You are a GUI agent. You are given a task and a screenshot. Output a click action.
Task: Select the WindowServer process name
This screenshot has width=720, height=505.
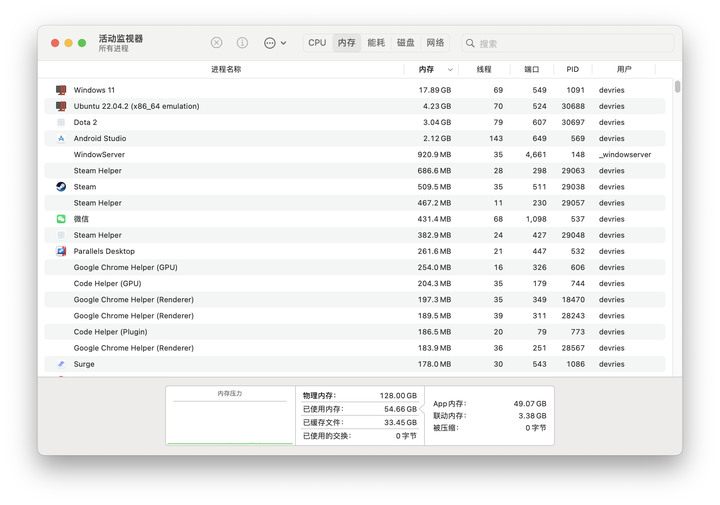[99, 154]
